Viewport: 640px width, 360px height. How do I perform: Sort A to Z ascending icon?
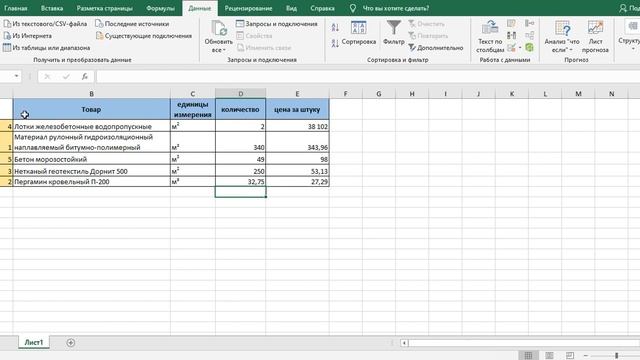coord(335,27)
